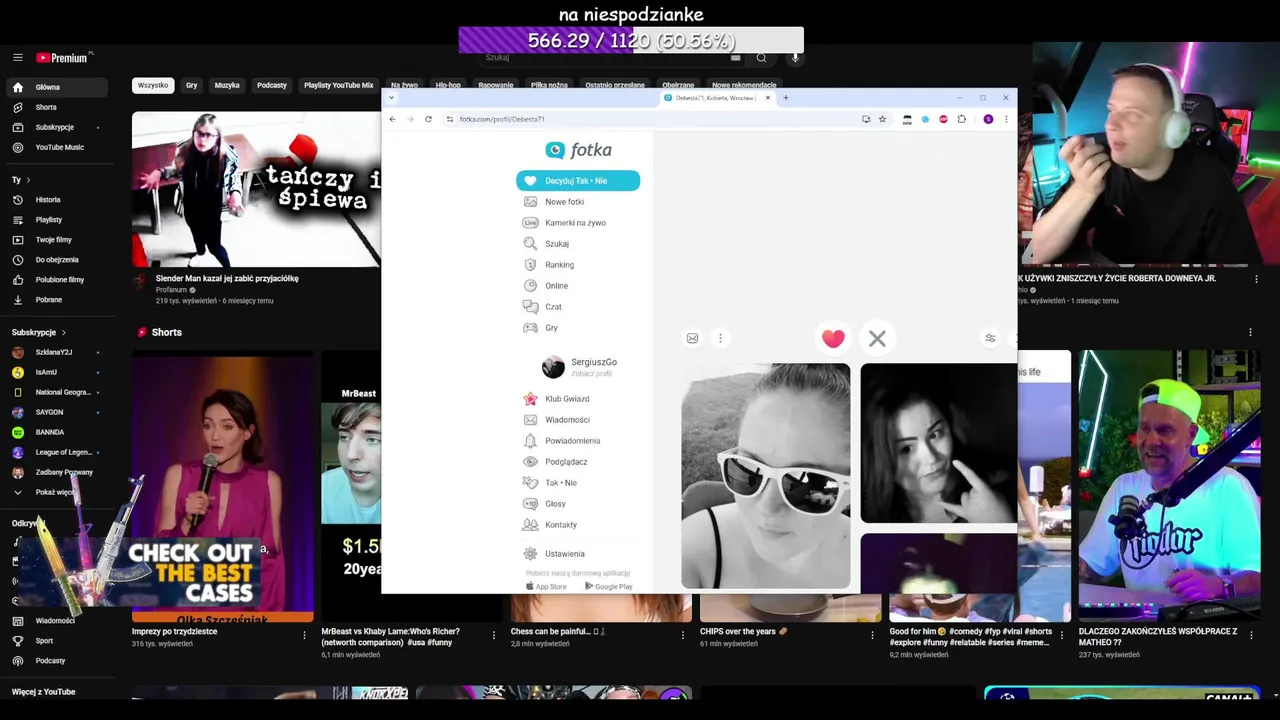This screenshot has width=1280, height=720.
Task: Select the Wszystko filter chip
Action: [x=153, y=85]
